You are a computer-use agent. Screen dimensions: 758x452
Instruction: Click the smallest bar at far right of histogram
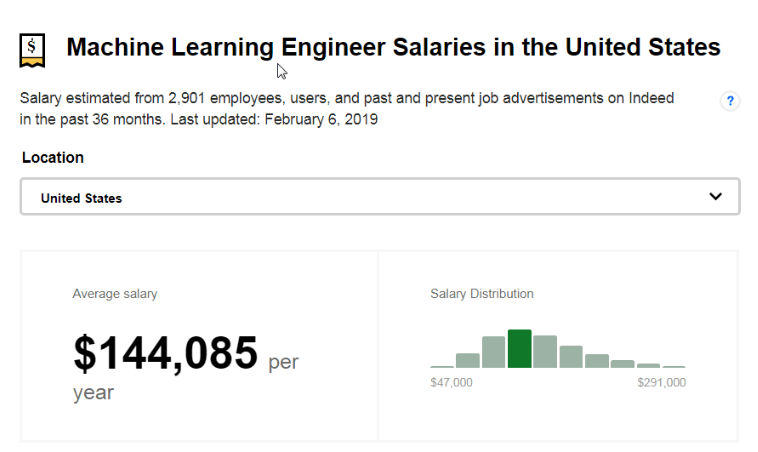point(674,366)
